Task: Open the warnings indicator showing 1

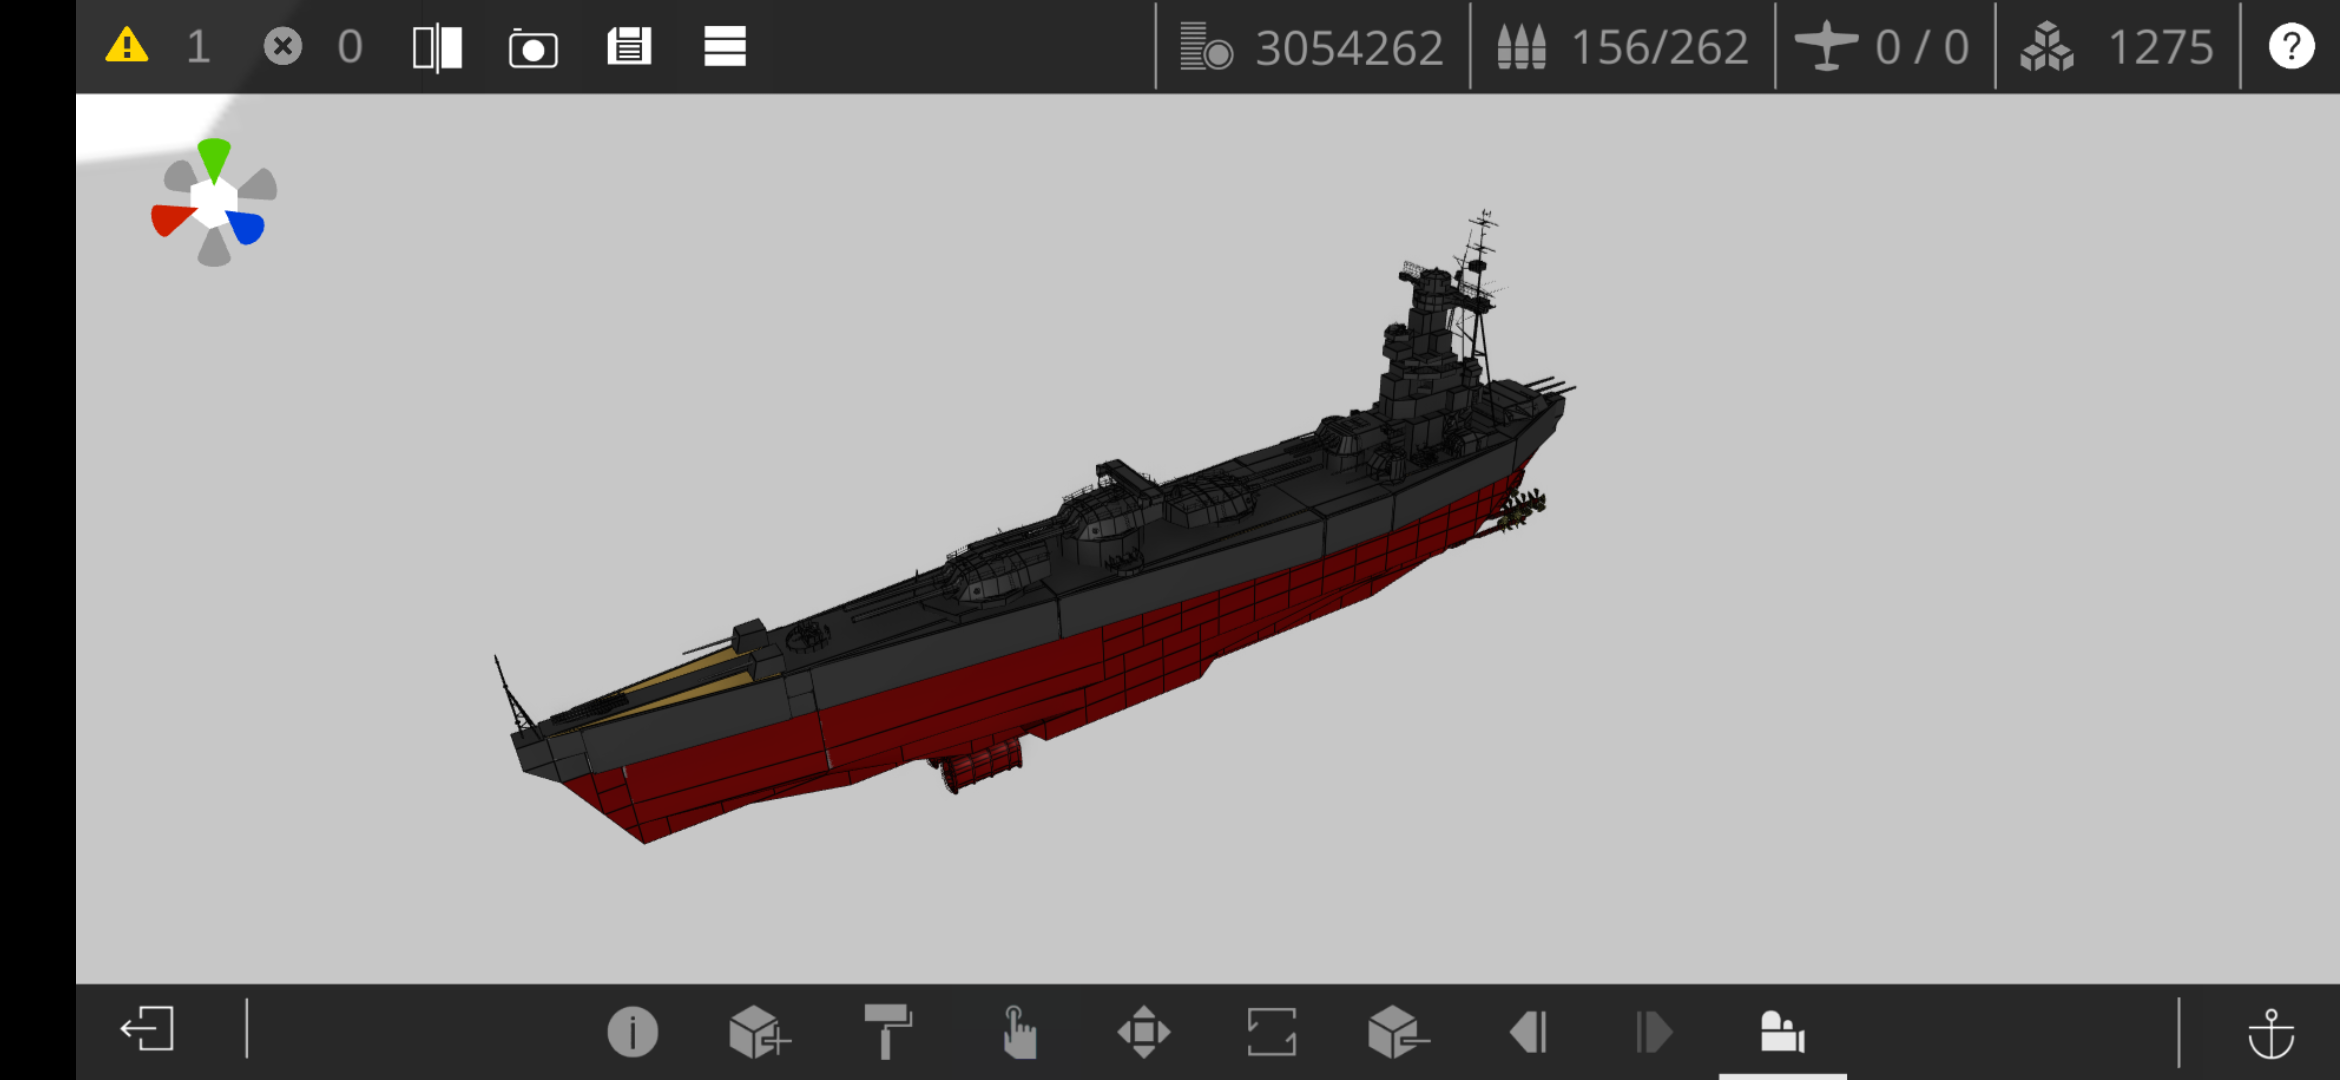Action: [158, 47]
